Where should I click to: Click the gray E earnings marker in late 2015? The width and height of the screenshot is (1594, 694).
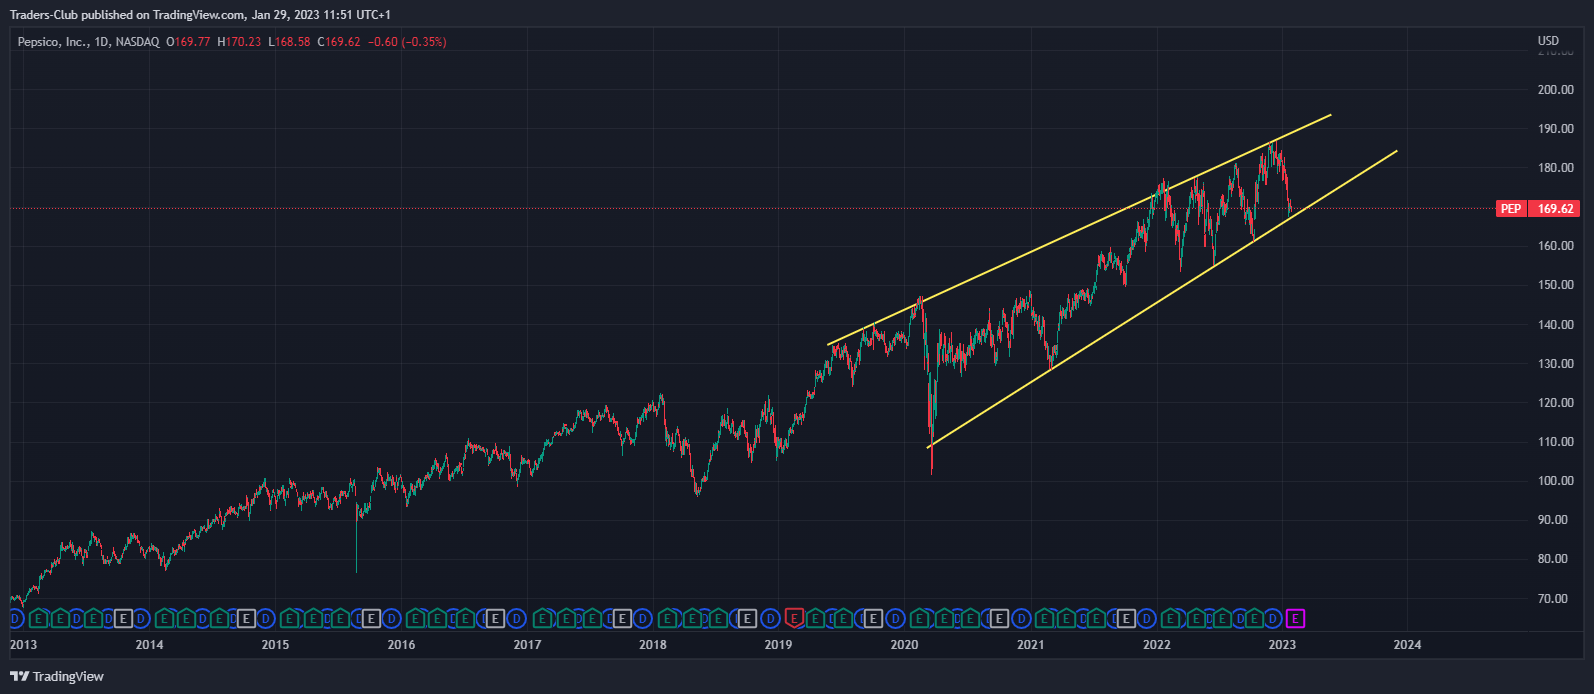click(371, 618)
